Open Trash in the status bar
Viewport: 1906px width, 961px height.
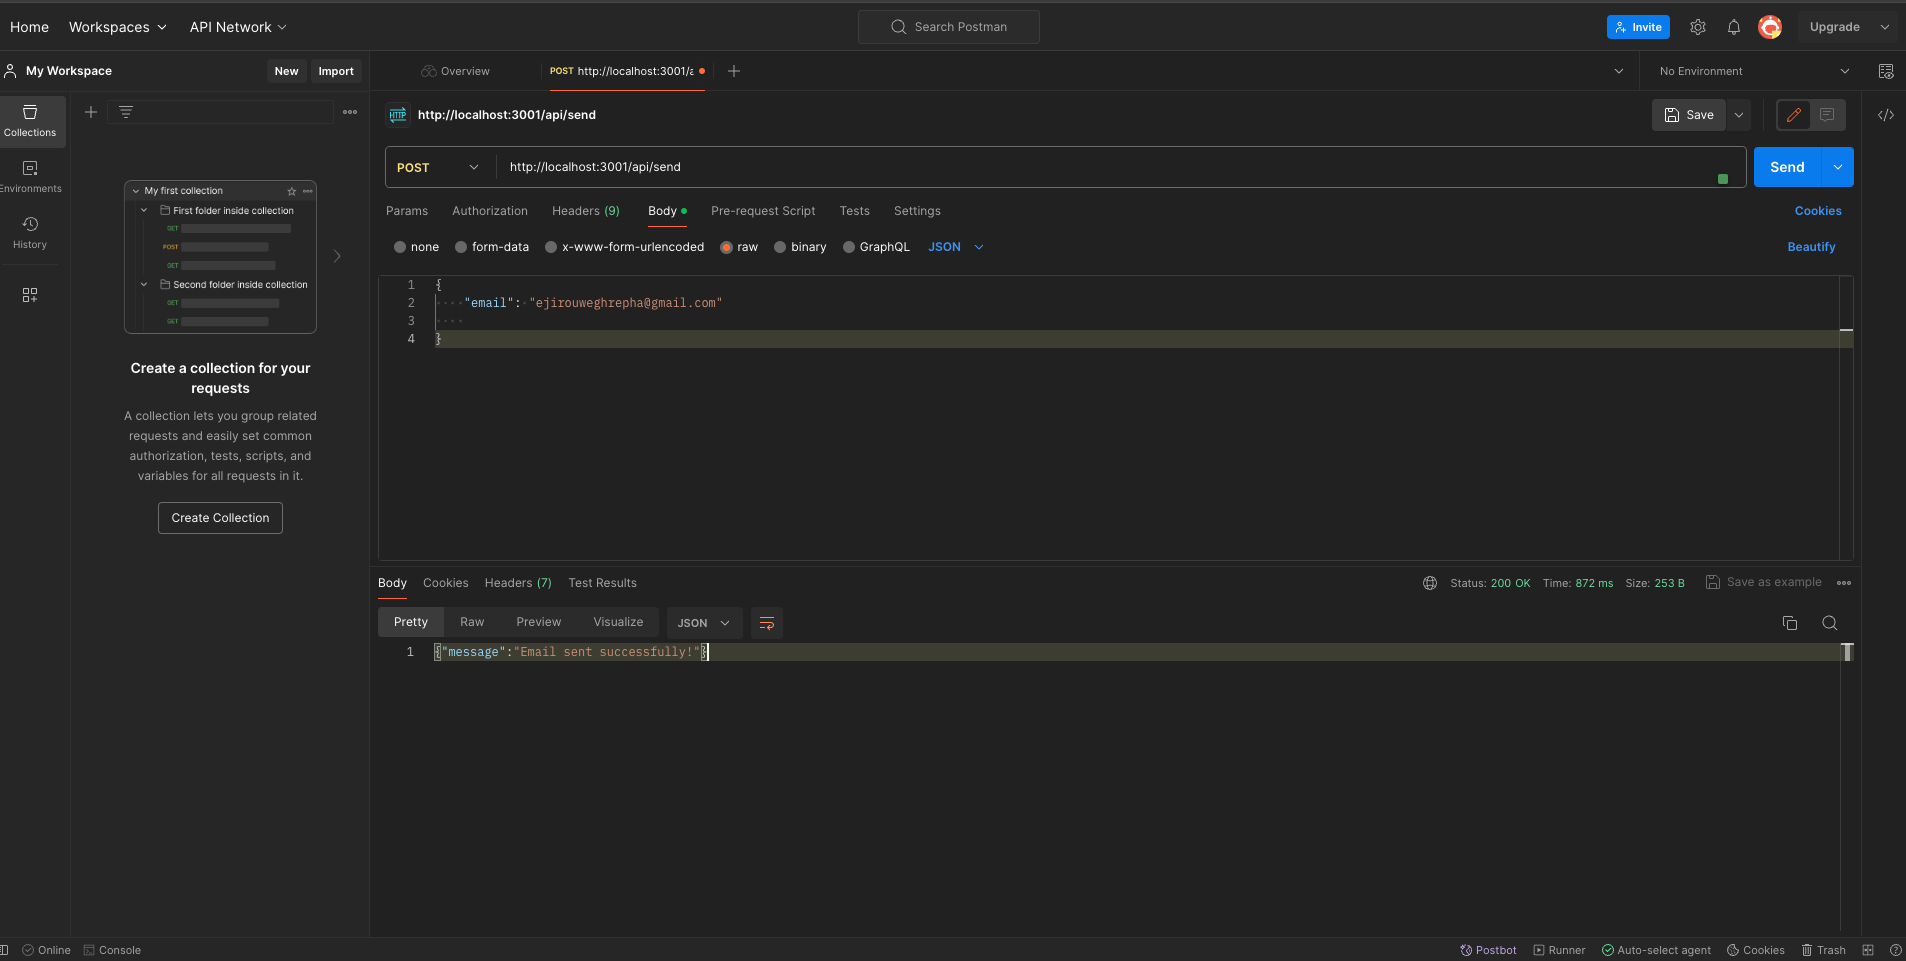1823,950
